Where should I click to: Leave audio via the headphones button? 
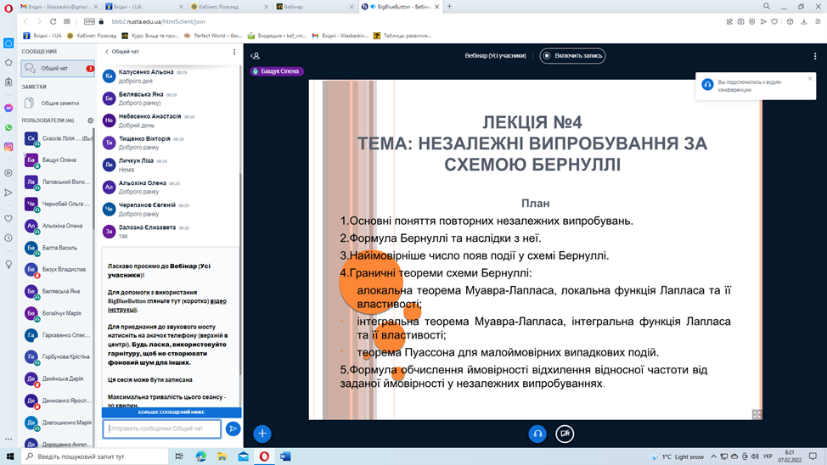537,434
